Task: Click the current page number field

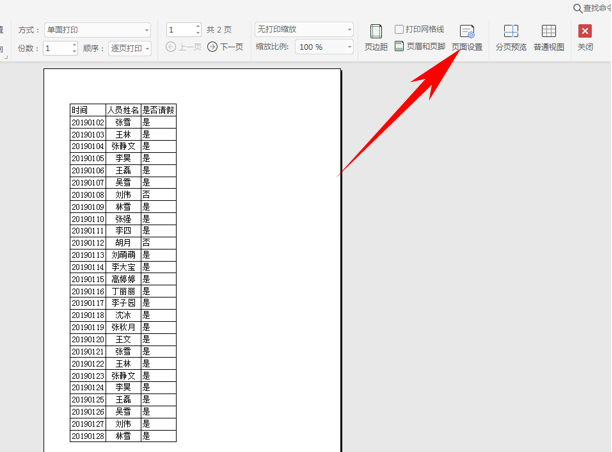Action: [x=181, y=30]
